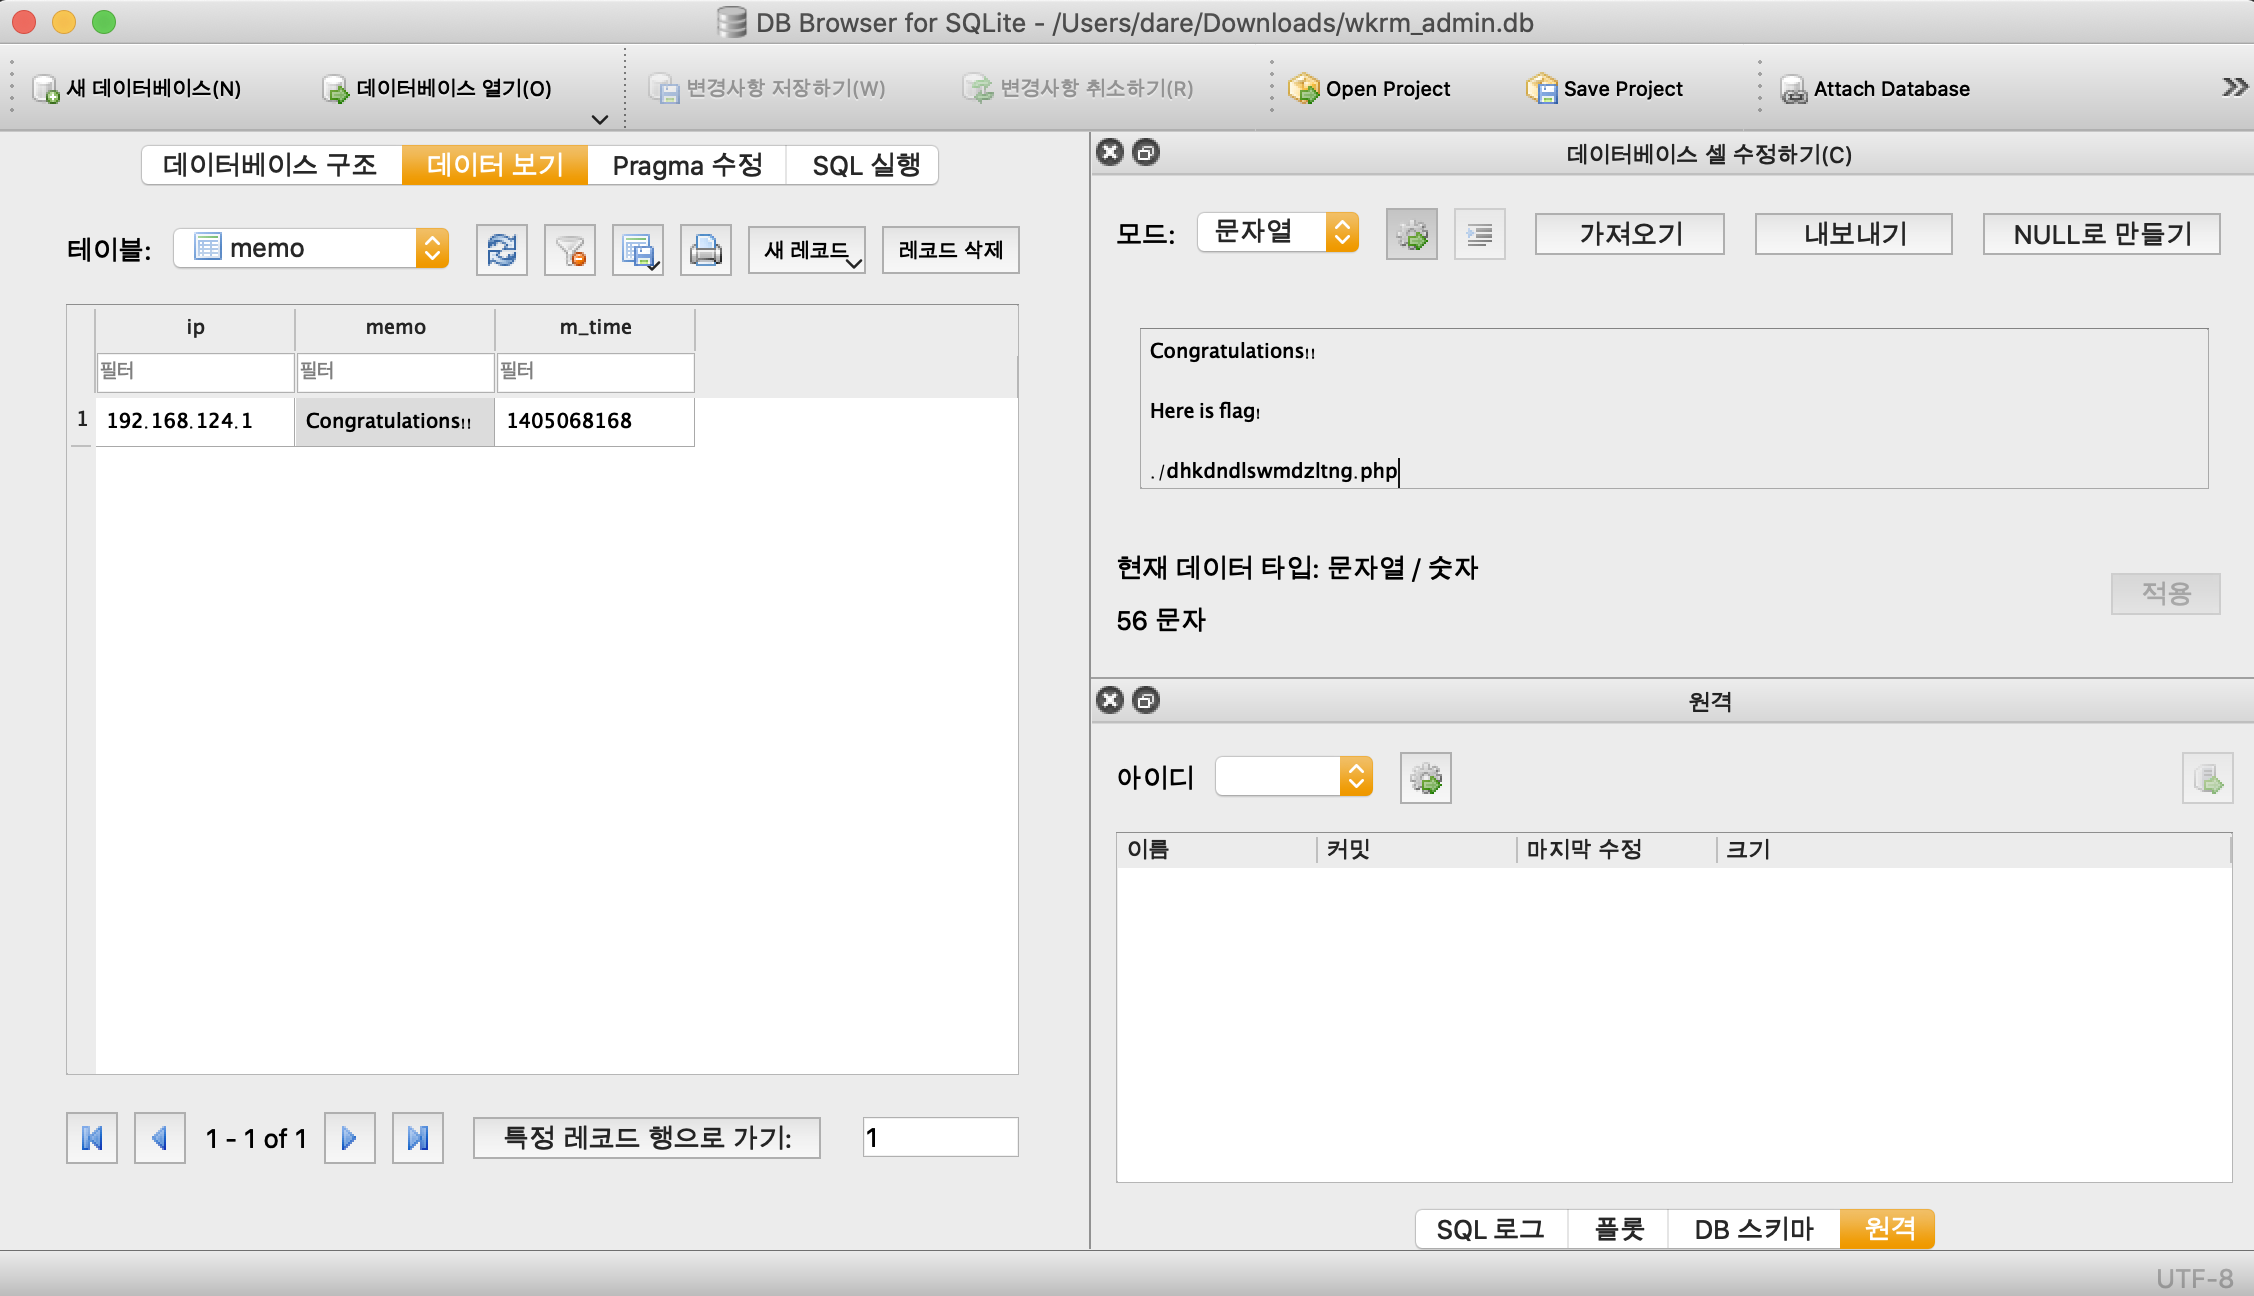
Task: Expand the toolbar overflow chevron
Action: [x=2234, y=88]
